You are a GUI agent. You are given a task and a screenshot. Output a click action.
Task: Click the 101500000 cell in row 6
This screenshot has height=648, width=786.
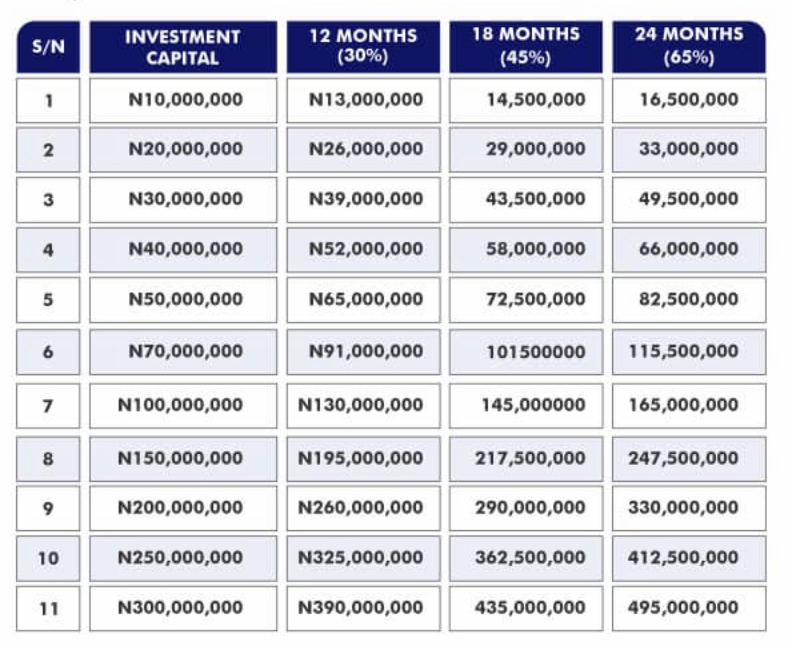tap(526, 352)
